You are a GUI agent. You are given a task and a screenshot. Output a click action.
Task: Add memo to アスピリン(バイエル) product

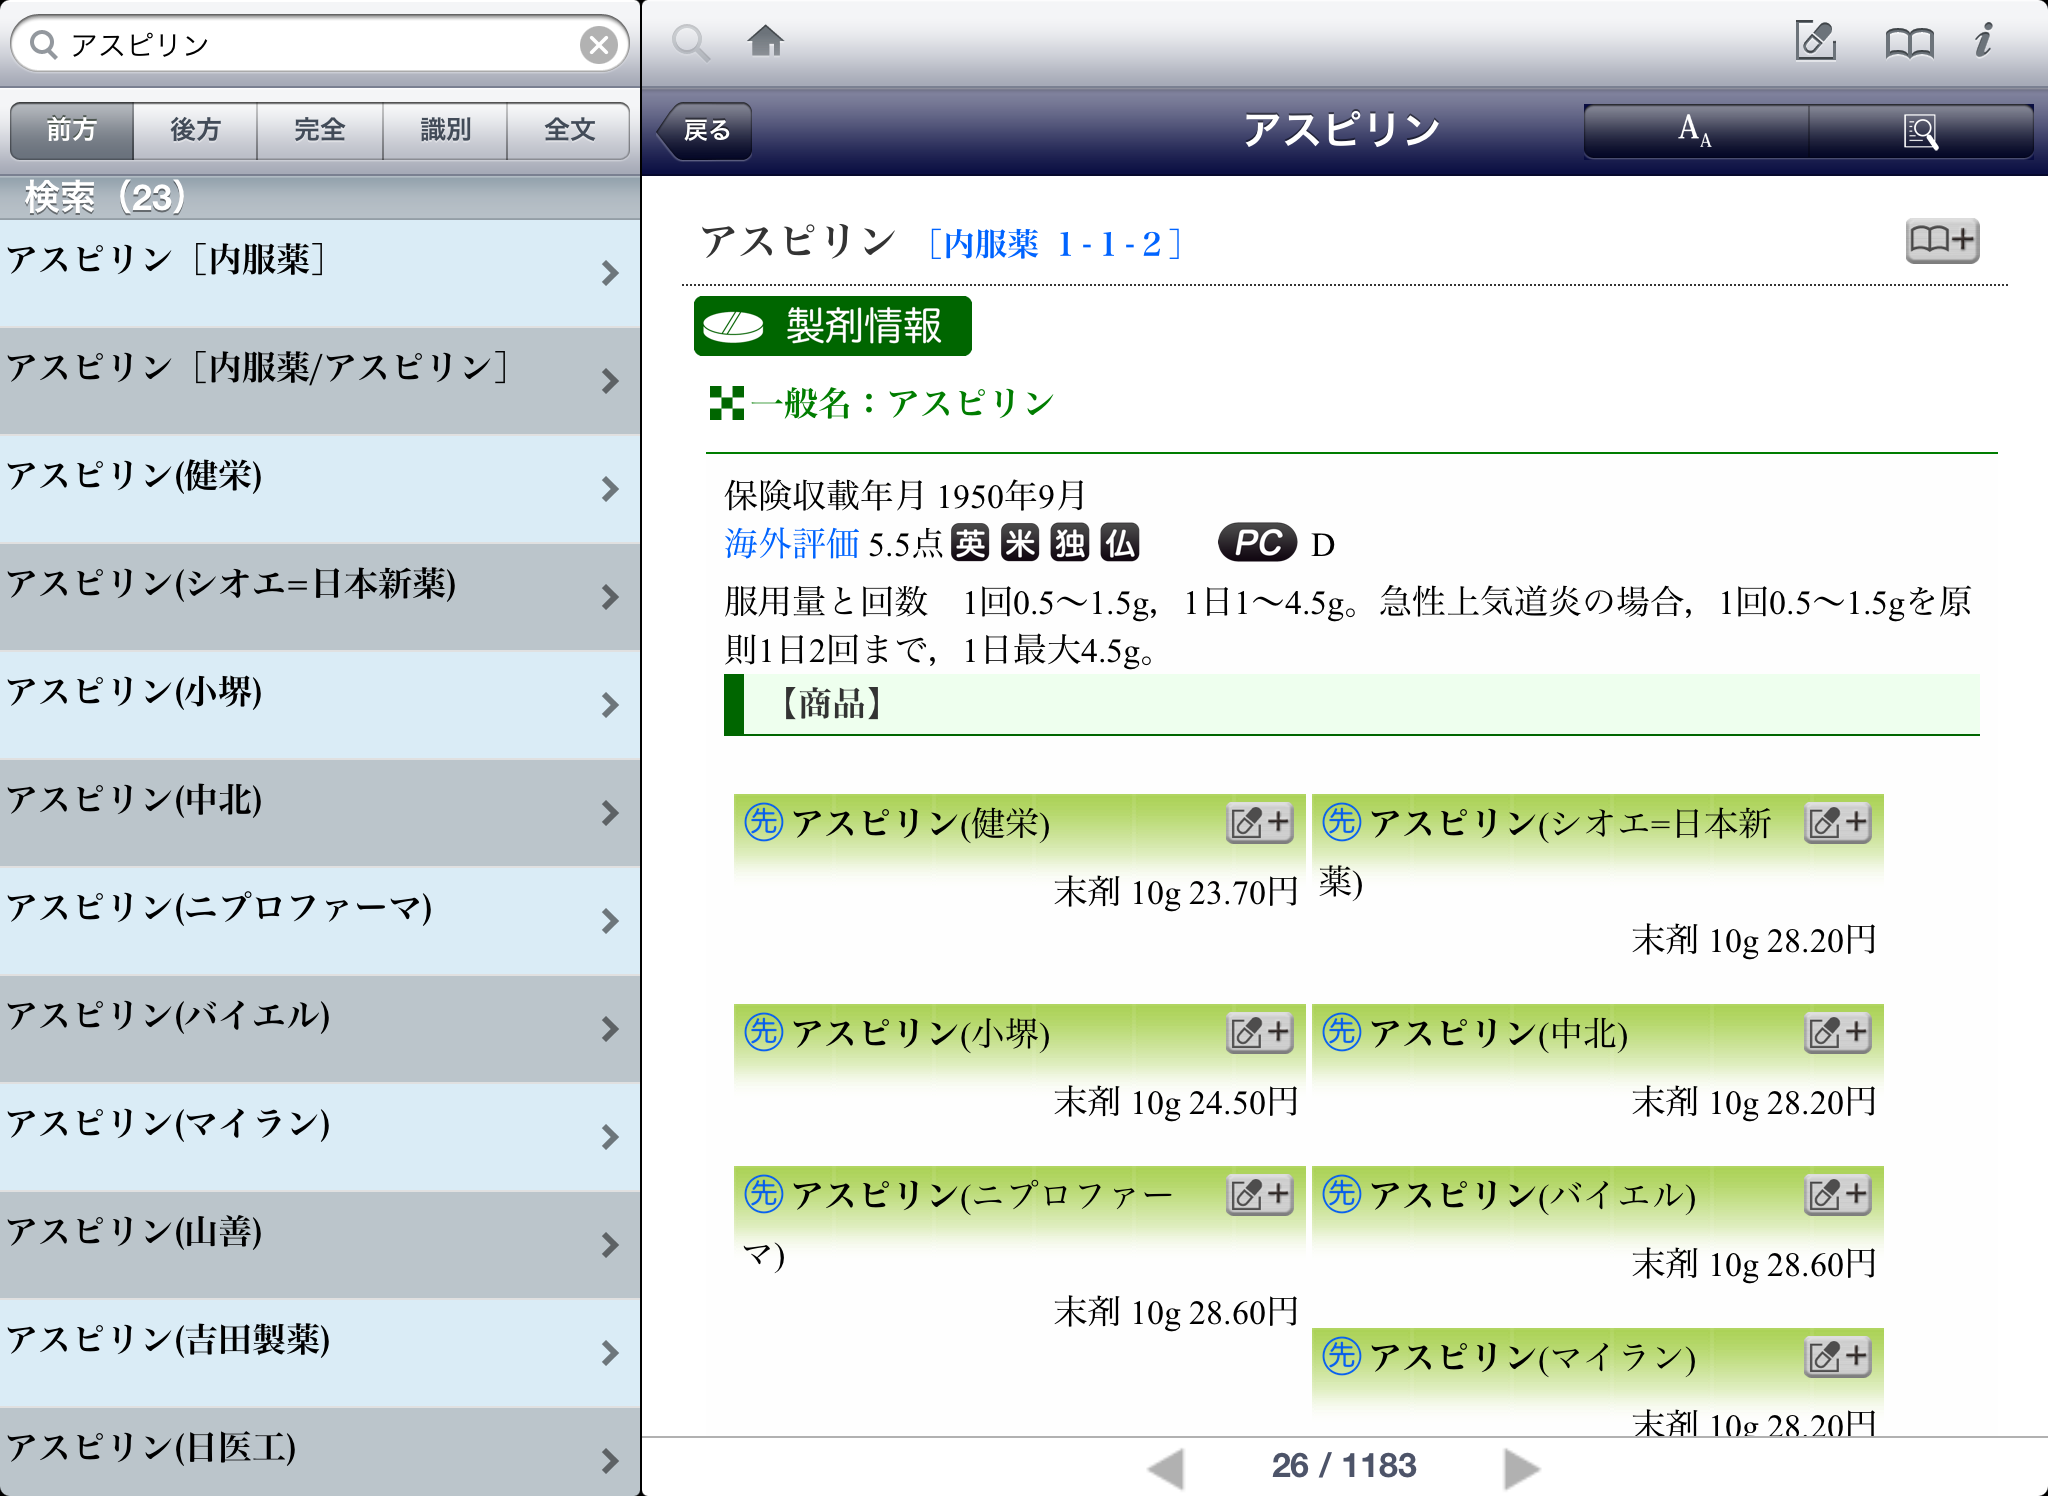click(1837, 1194)
